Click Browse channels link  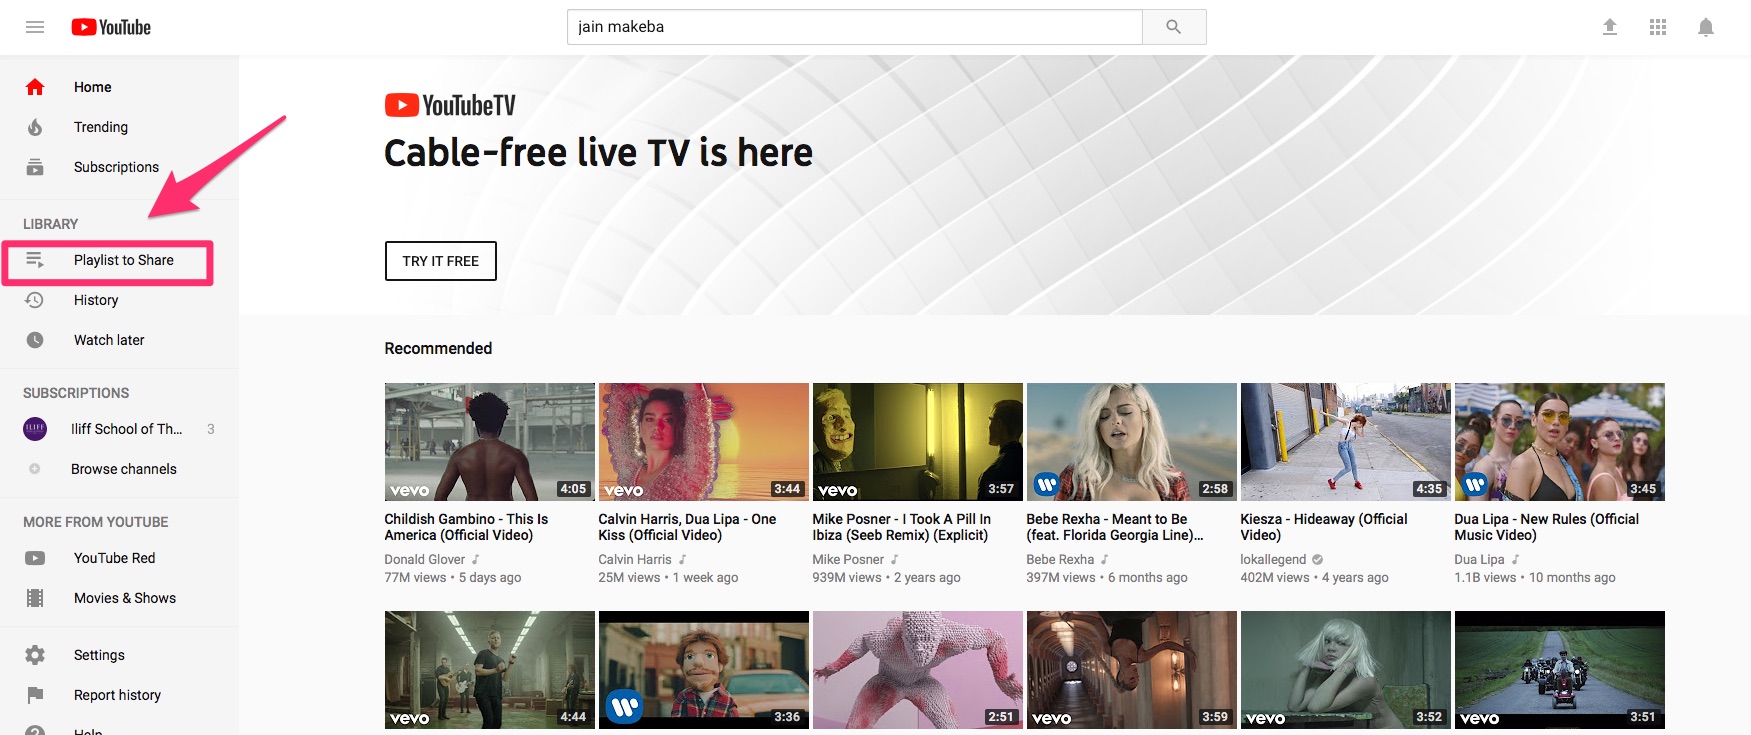coord(123,469)
